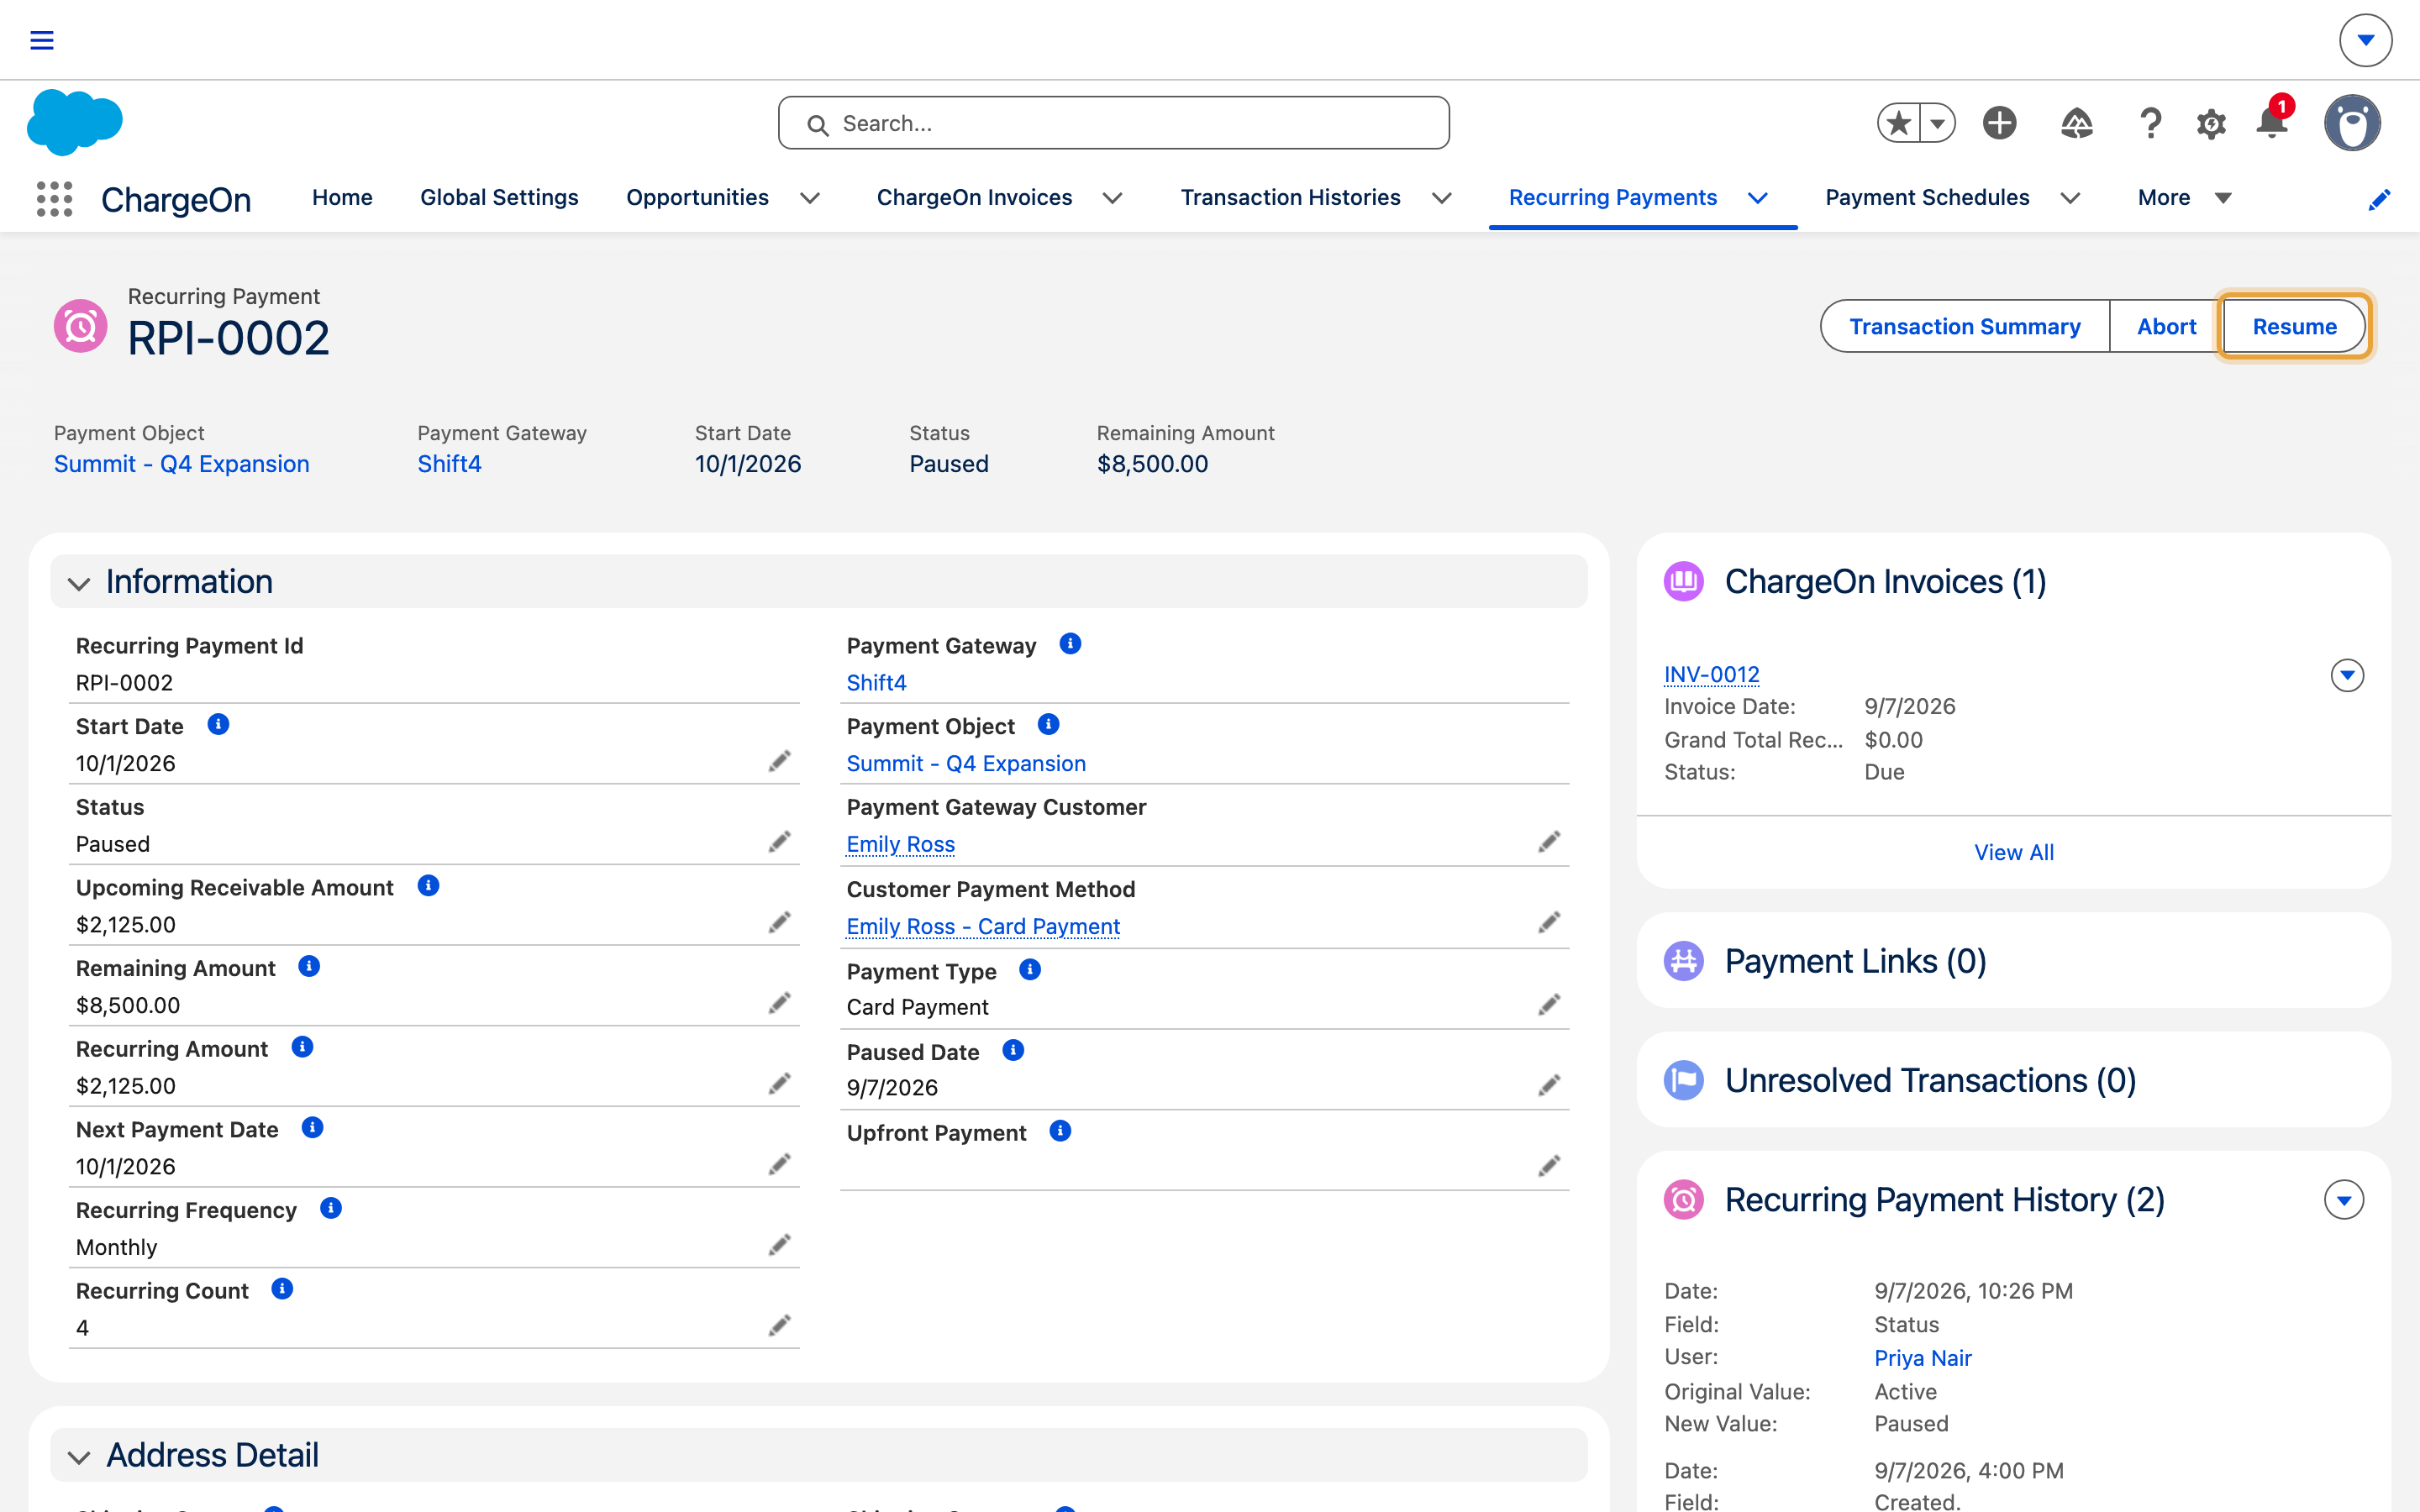The width and height of the screenshot is (2420, 1512).
Task: Open the Notifications bell
Action: tap(2272, 123)
